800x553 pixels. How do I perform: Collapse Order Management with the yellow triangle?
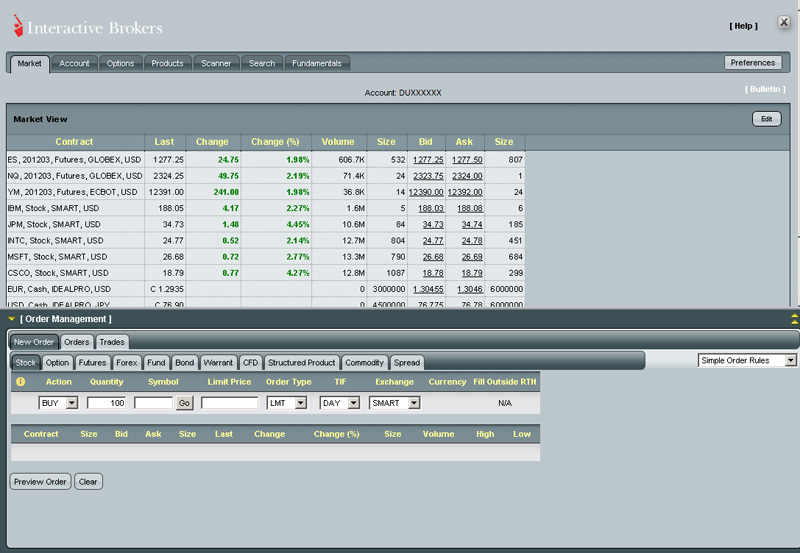click(x=11, y=319)
